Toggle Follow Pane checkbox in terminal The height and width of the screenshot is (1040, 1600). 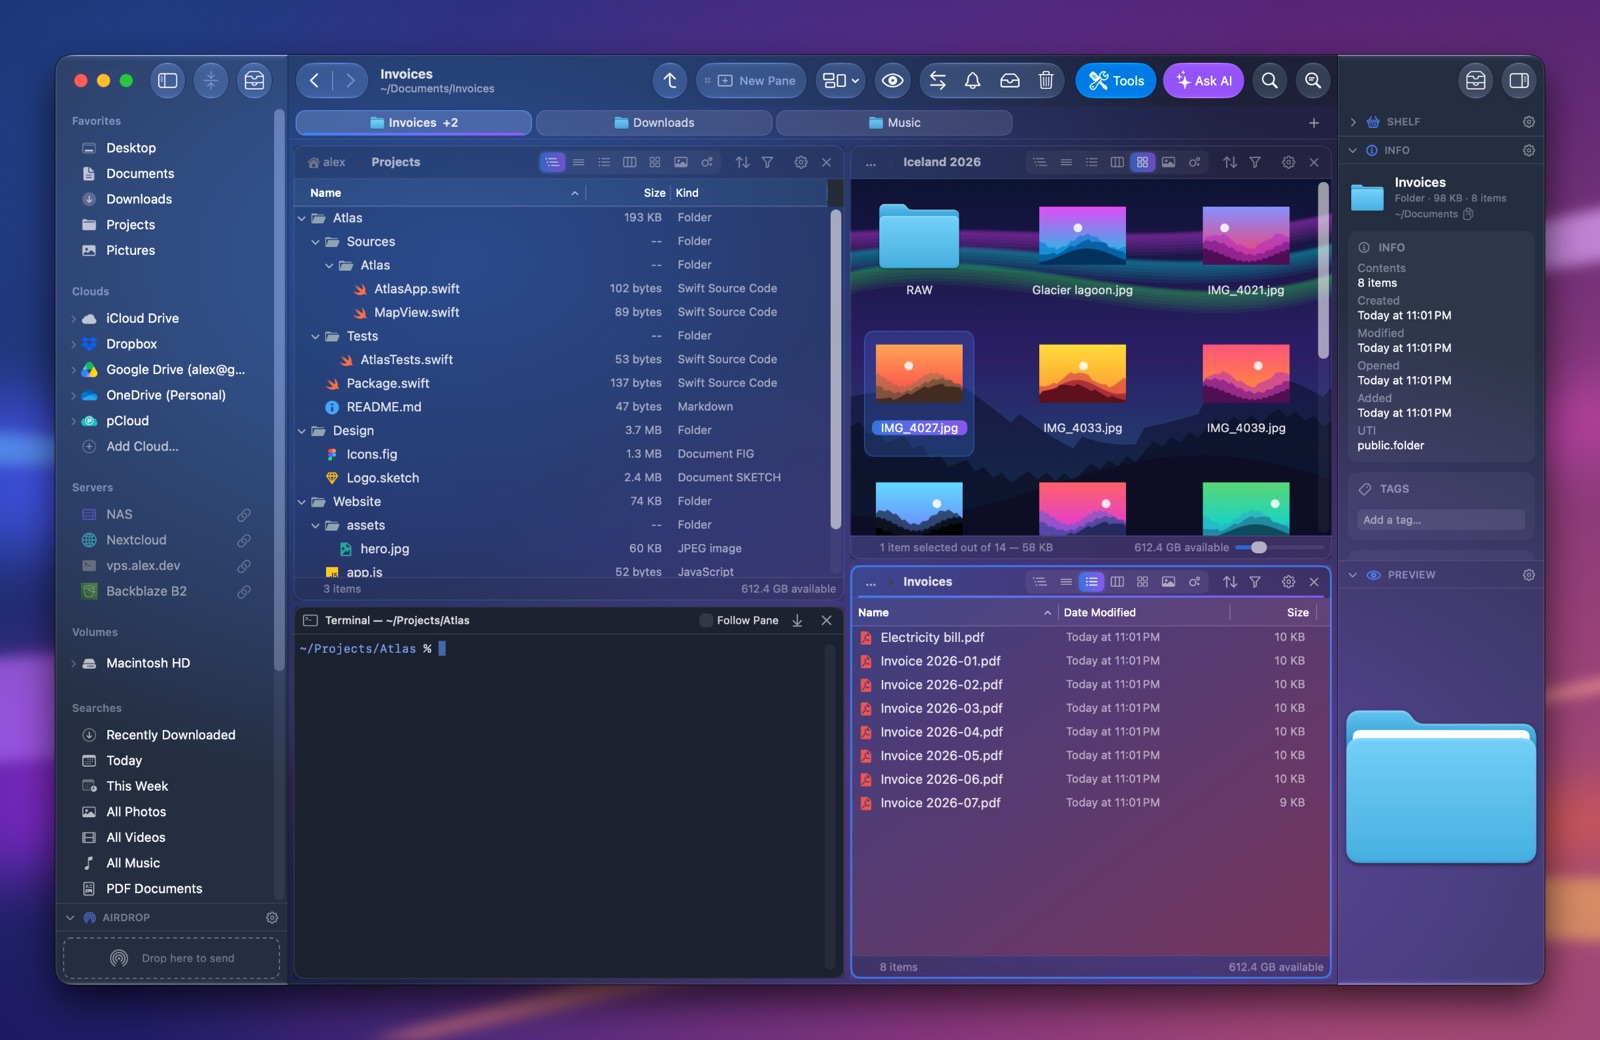tap(706, 621)
